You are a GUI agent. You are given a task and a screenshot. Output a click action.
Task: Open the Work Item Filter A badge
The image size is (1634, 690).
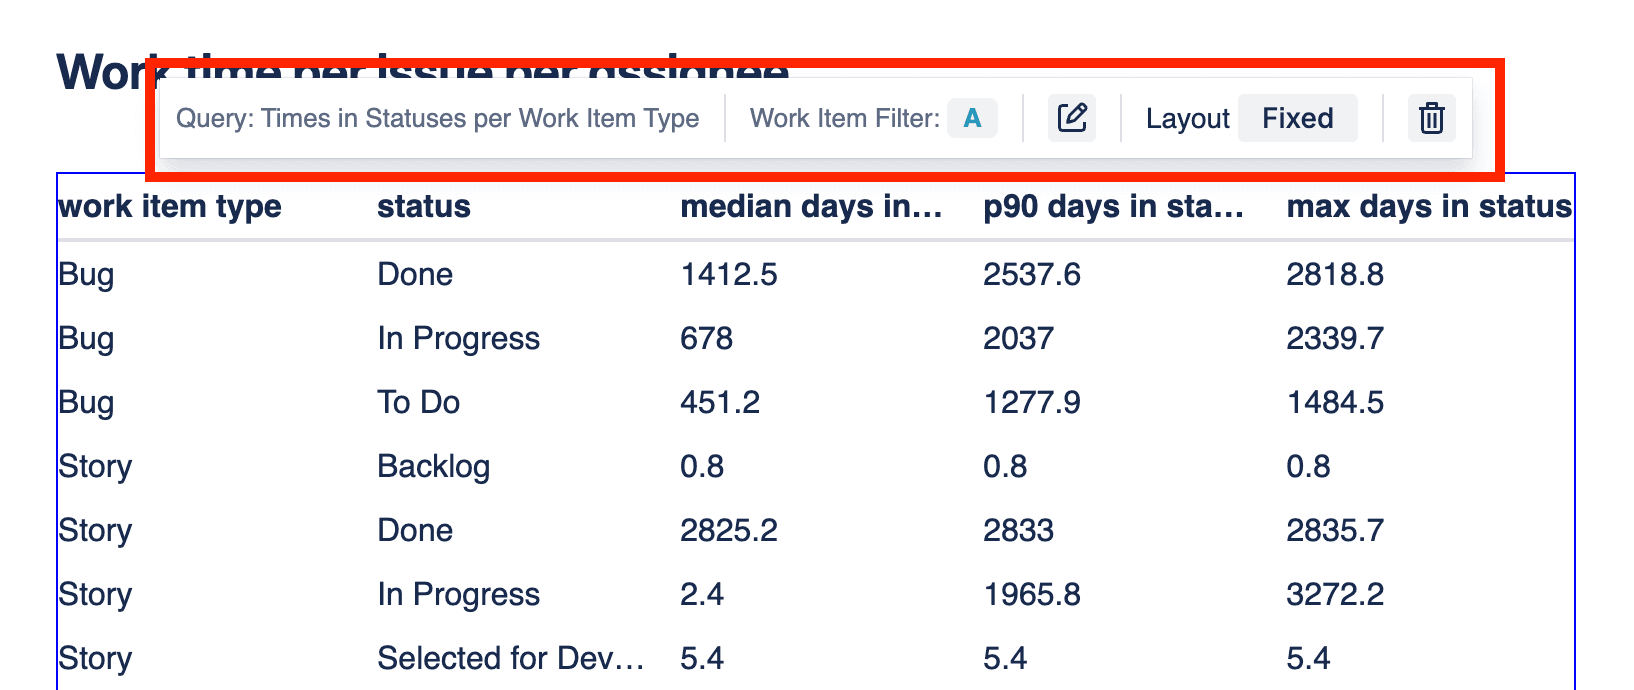pyautogui.click(x=972, y=118)
